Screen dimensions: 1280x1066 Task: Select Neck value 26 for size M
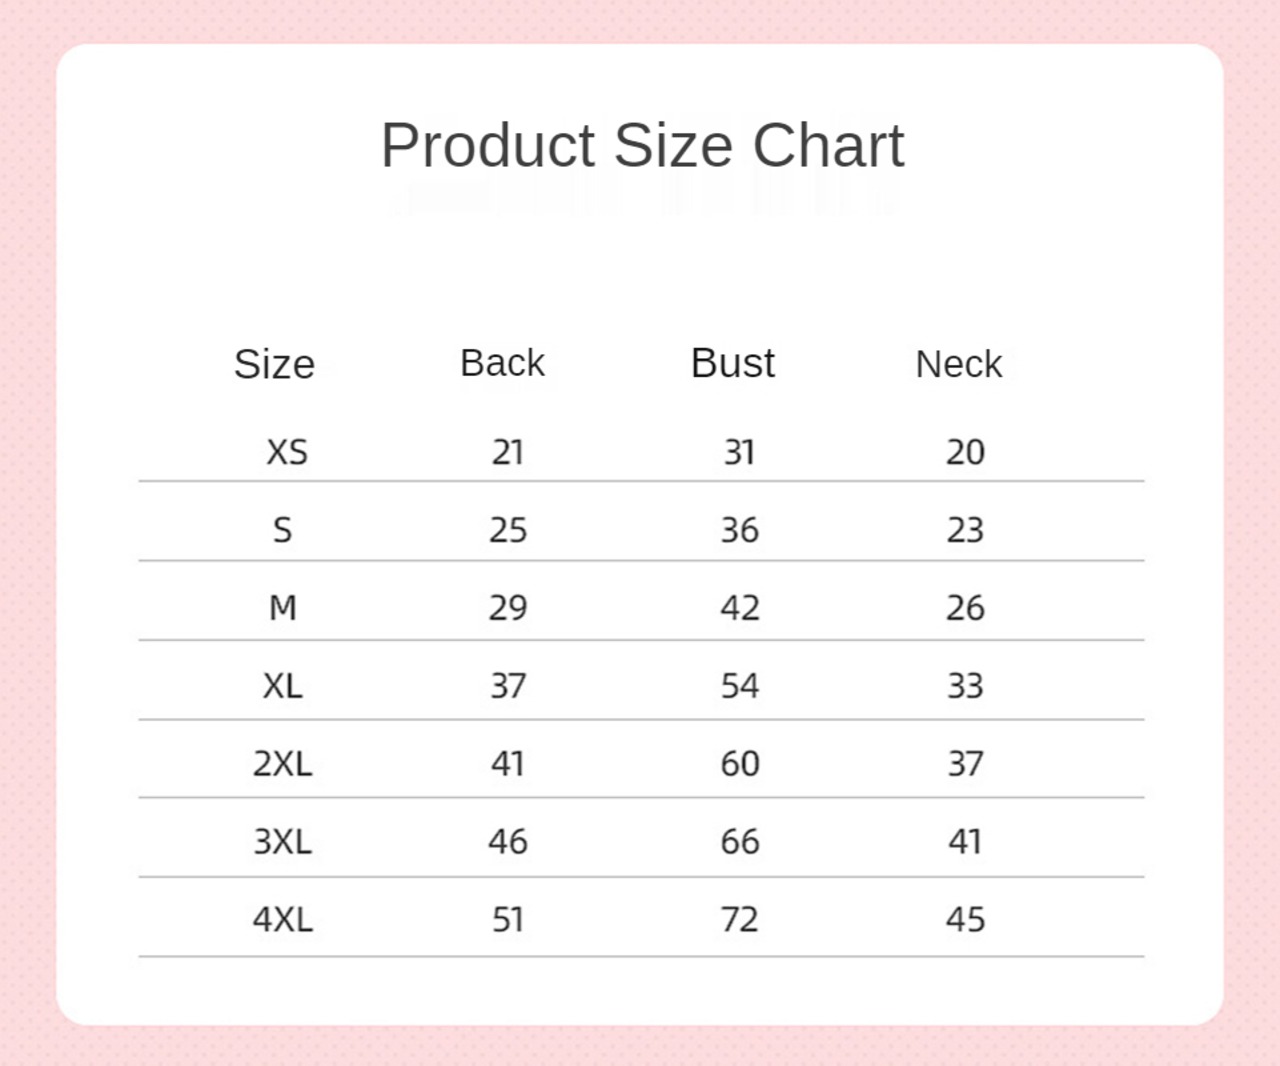[965, 608]
